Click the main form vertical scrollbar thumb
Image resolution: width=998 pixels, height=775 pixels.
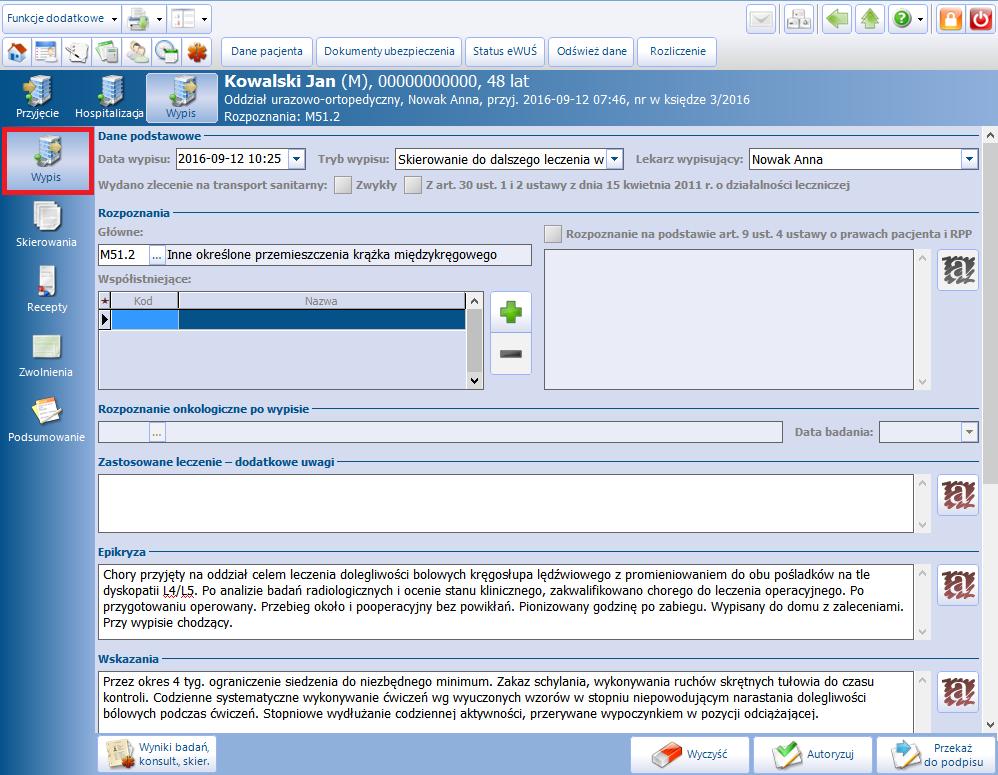pos(990,314)
